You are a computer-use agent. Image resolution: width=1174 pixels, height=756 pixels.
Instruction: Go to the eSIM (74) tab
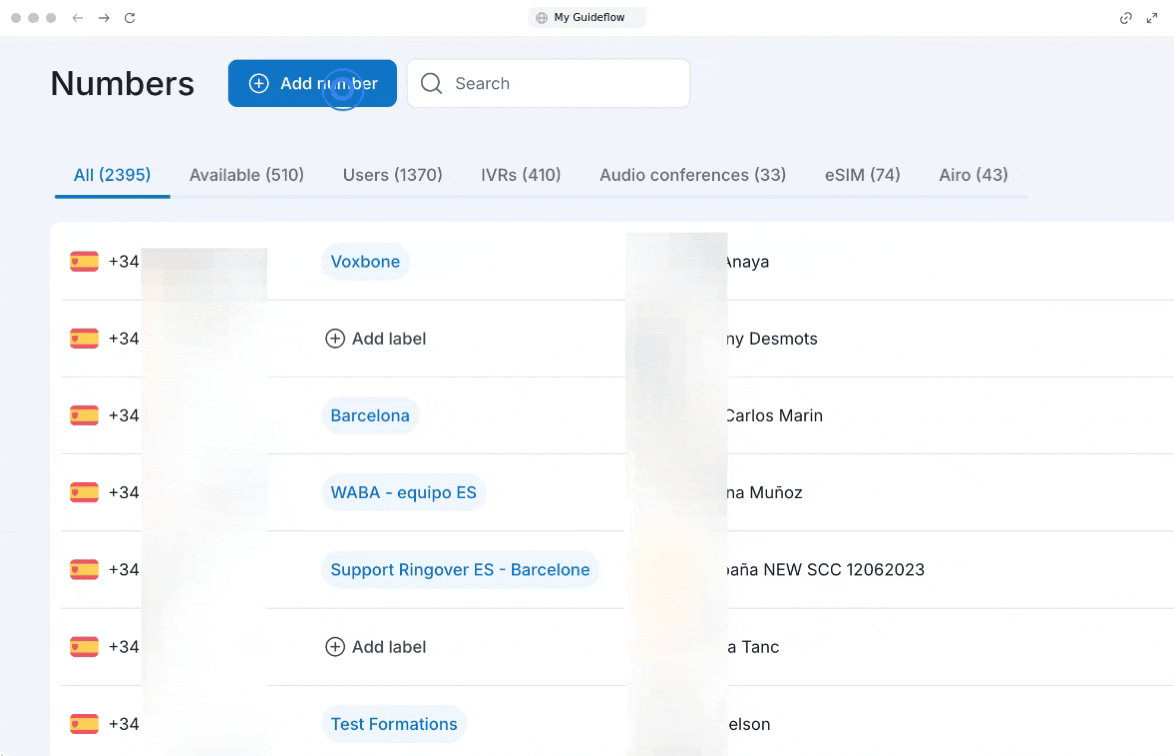click(862, 175)
